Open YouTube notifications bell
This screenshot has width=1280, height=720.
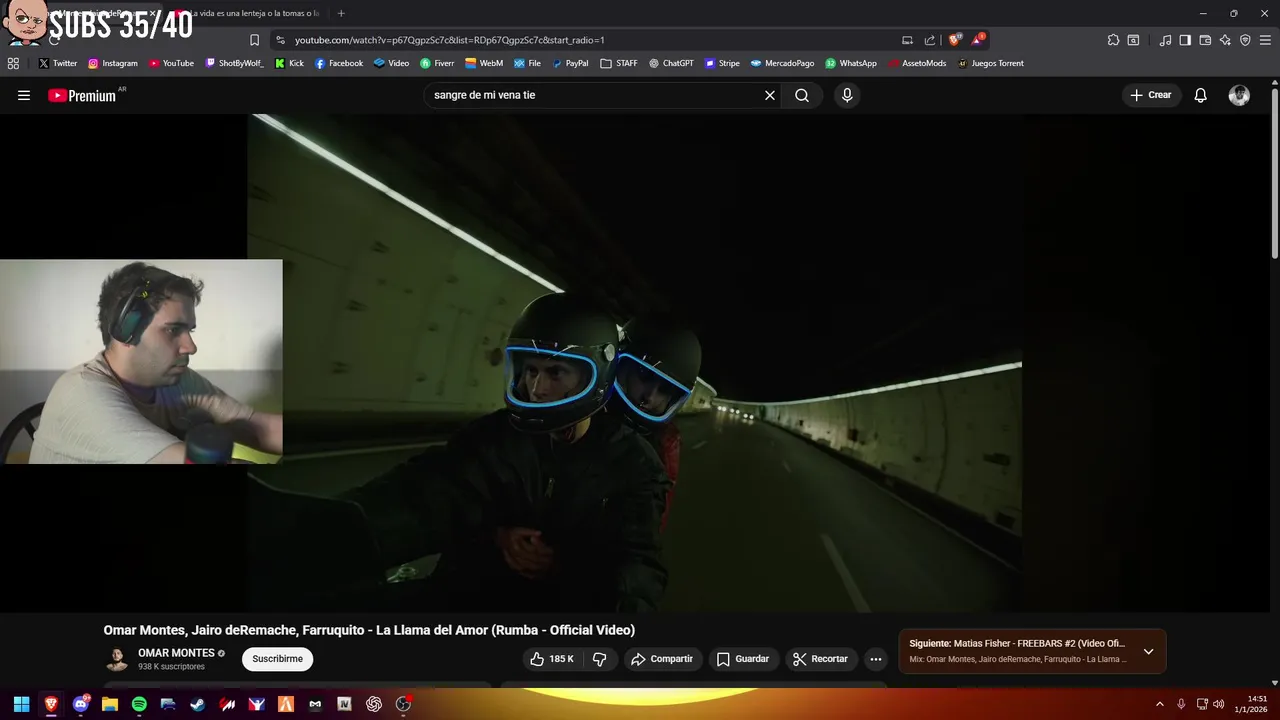(x=1201, y=95)
